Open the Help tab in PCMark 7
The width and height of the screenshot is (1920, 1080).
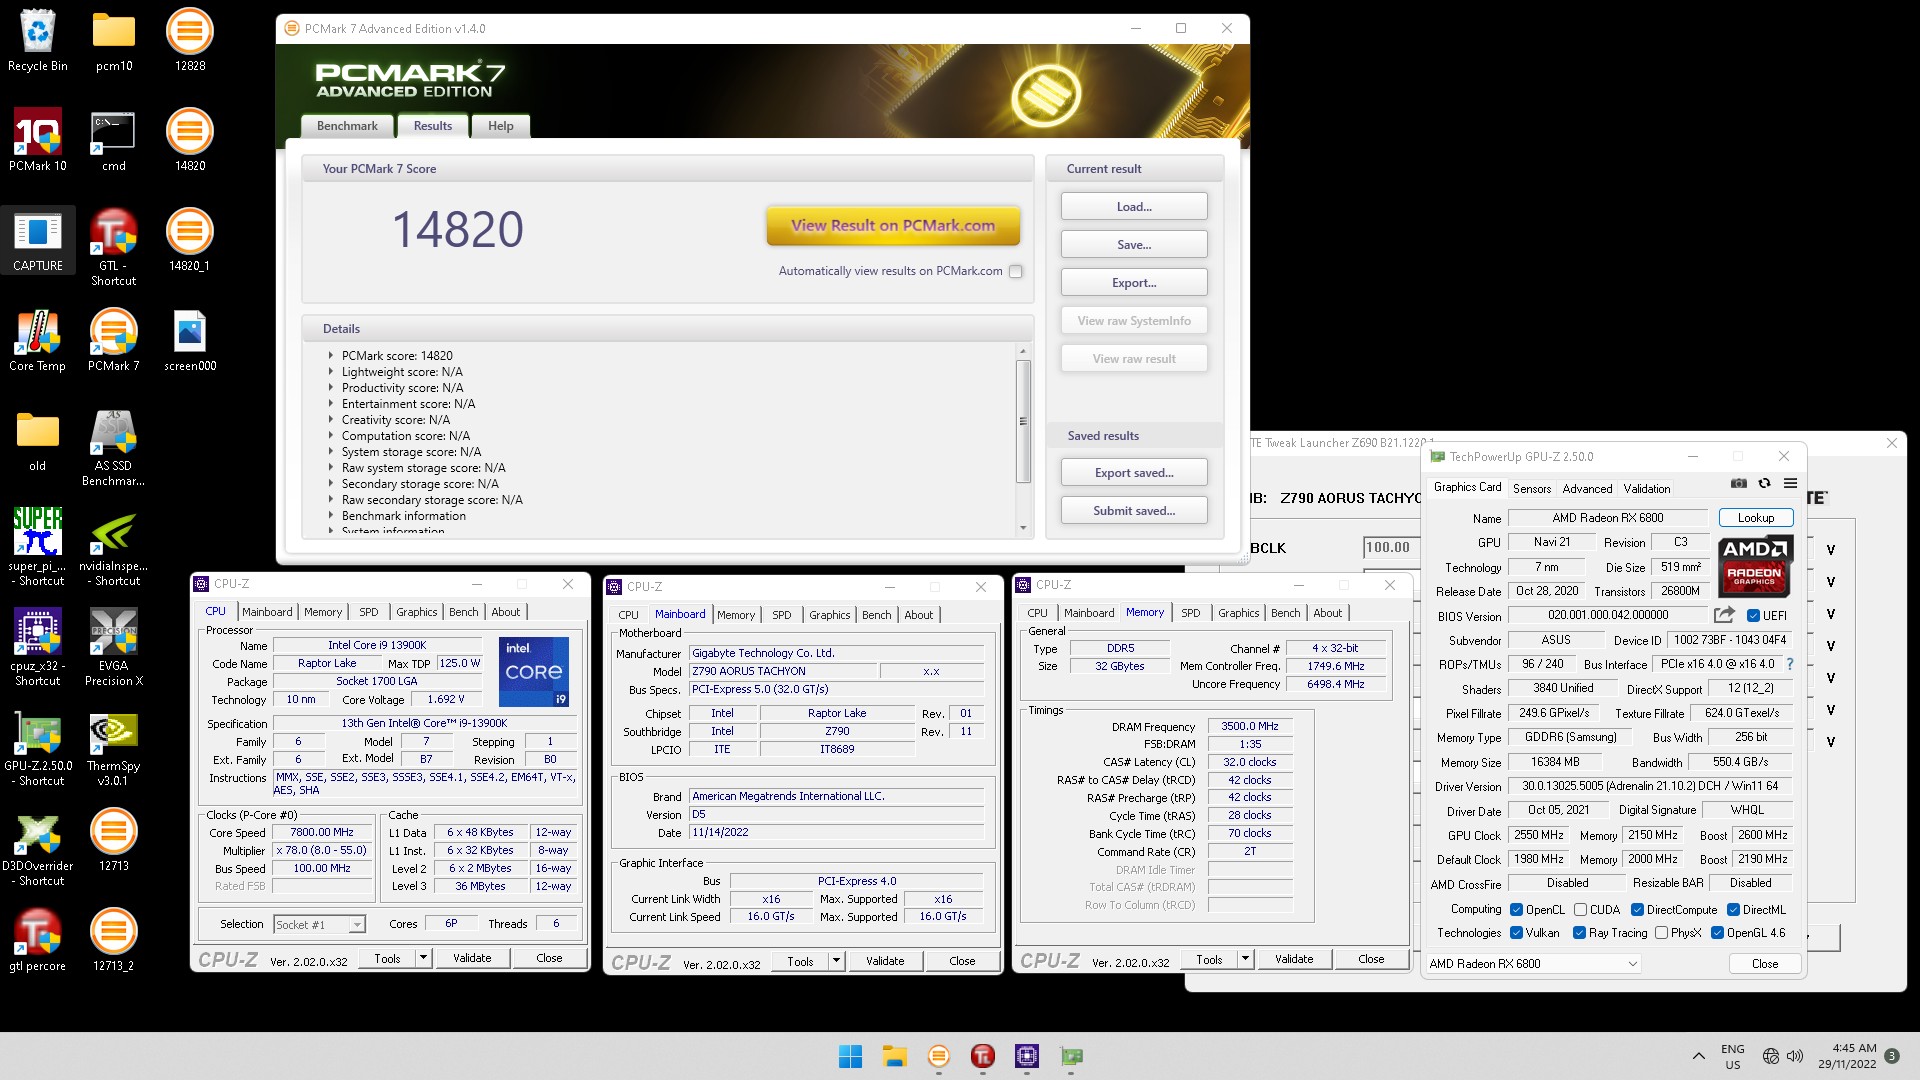501,126
